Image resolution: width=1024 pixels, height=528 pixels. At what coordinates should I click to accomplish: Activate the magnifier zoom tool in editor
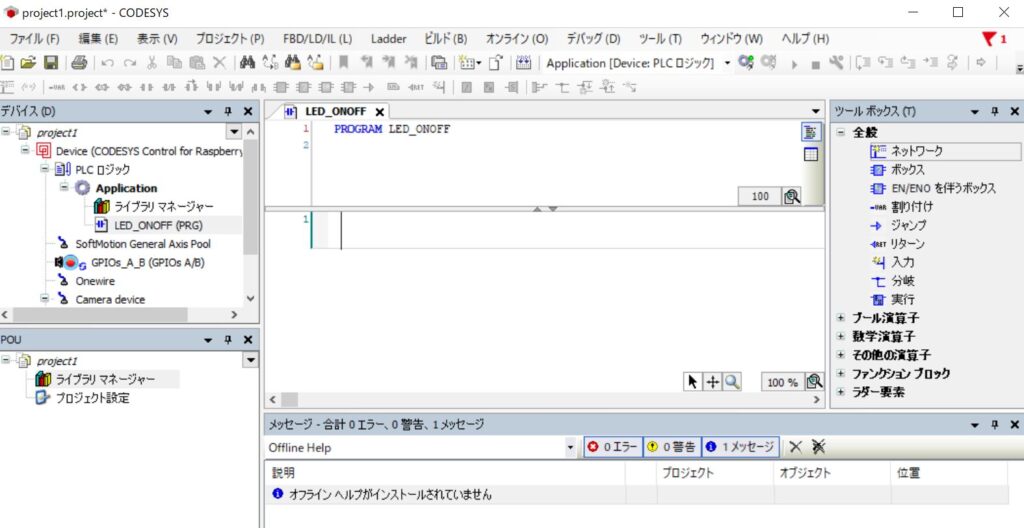pos(732,382)
